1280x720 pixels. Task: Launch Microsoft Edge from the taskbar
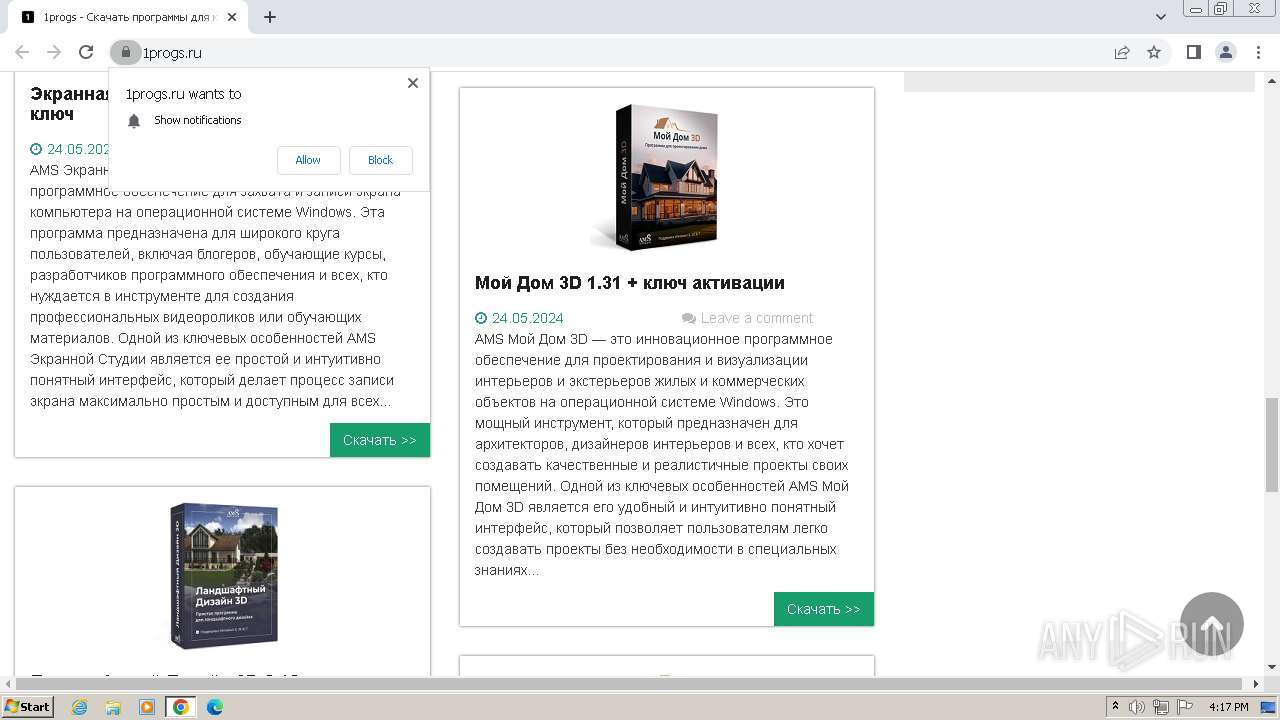(214, 707)
